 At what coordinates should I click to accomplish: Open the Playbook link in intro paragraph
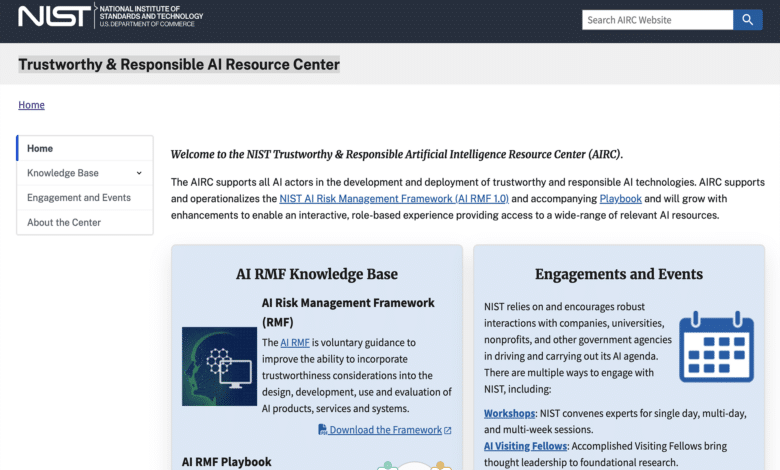point(620,198)
